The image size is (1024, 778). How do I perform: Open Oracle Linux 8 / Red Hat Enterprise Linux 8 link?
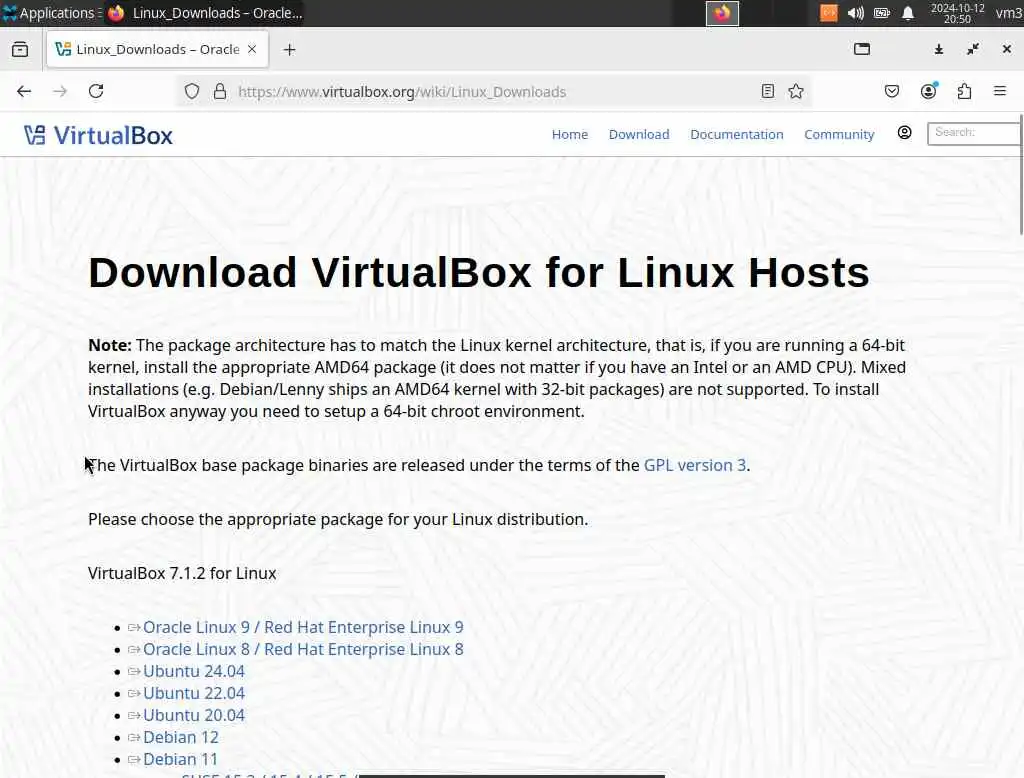(303, 649)
